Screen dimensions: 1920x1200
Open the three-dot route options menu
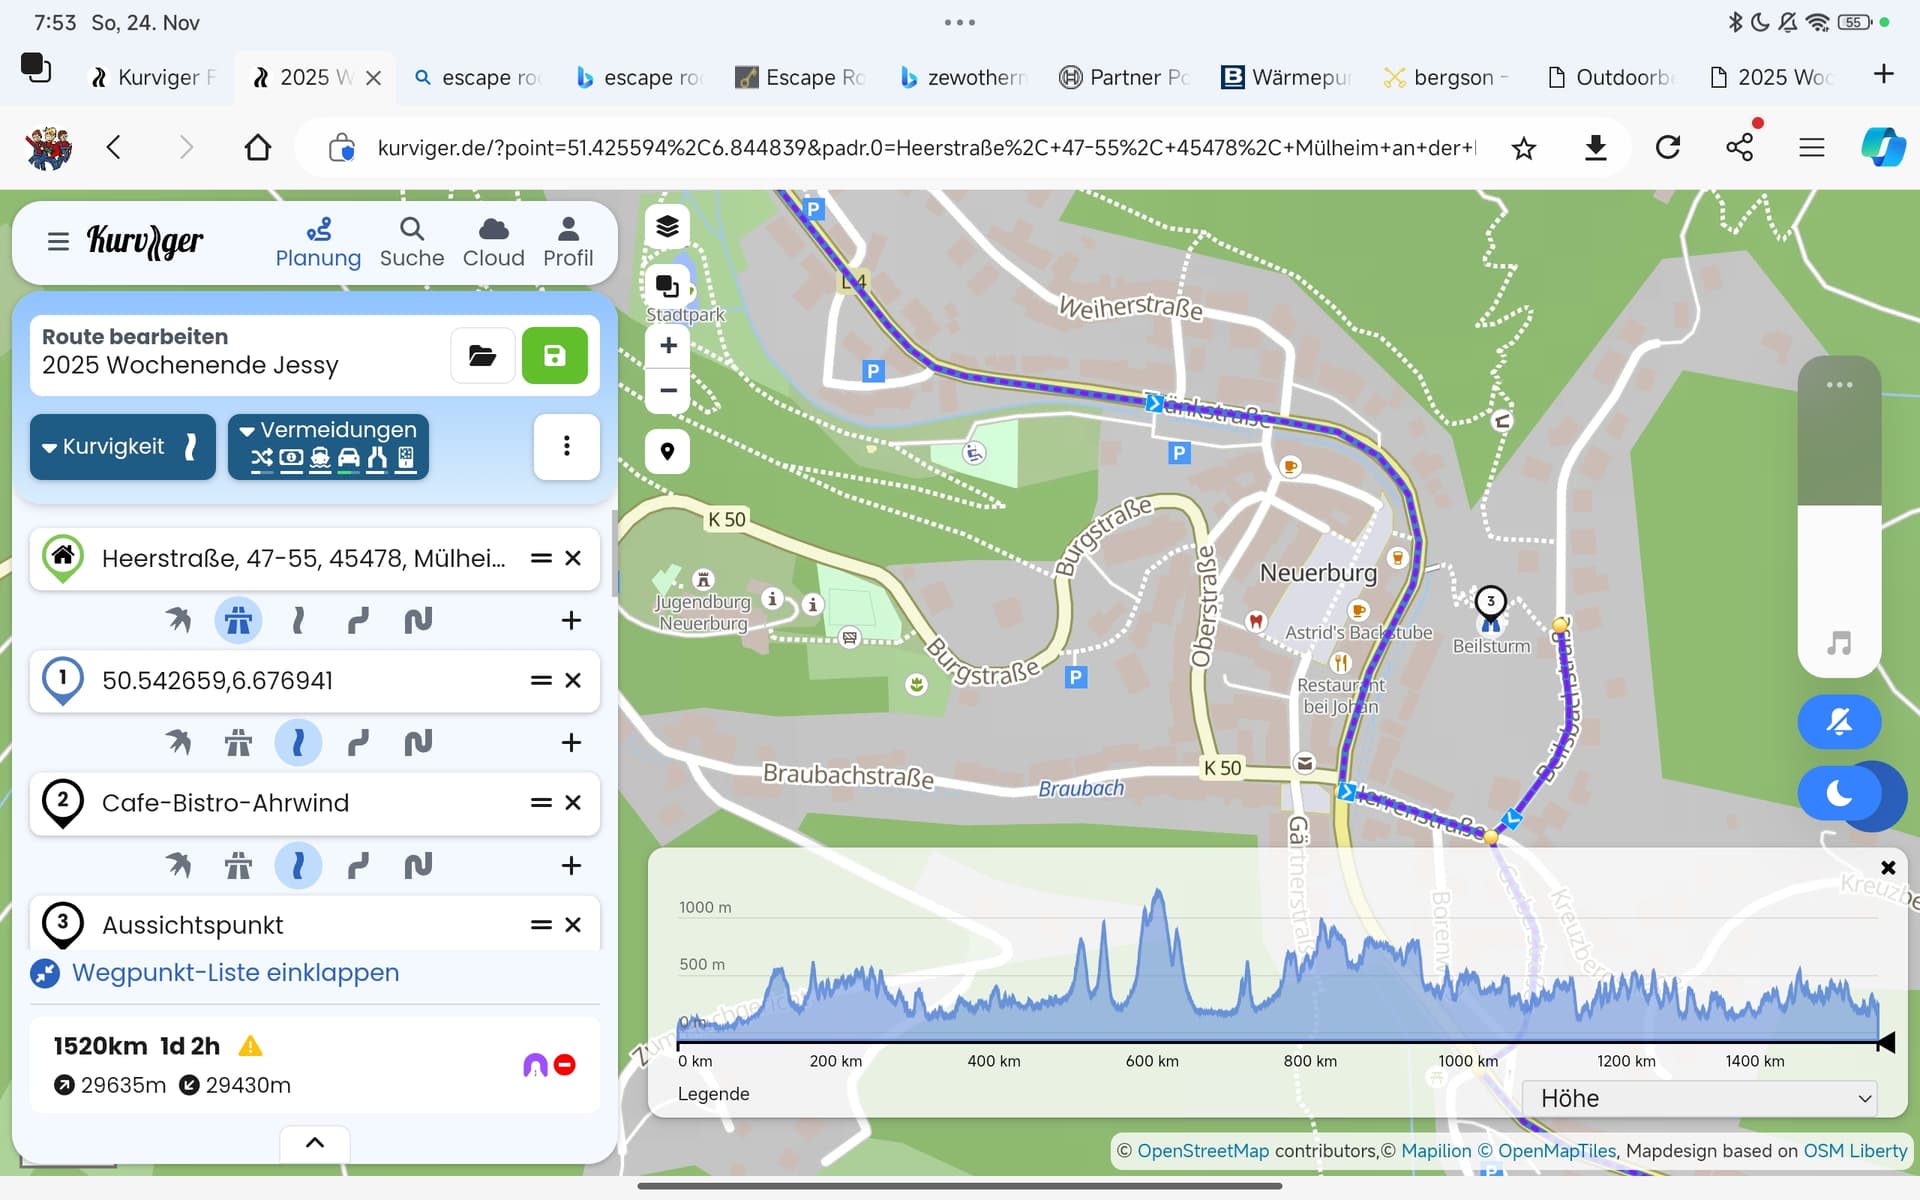pyautogui.click(x=566, y=446)
